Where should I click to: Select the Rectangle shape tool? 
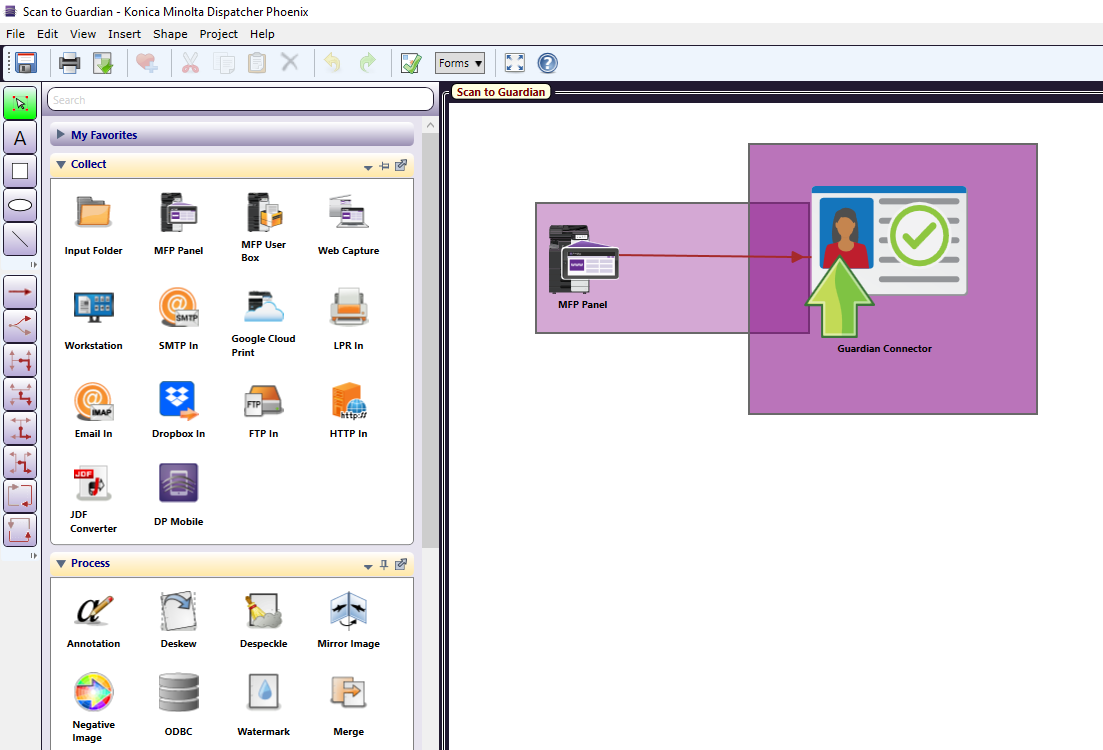click(20, 171)
